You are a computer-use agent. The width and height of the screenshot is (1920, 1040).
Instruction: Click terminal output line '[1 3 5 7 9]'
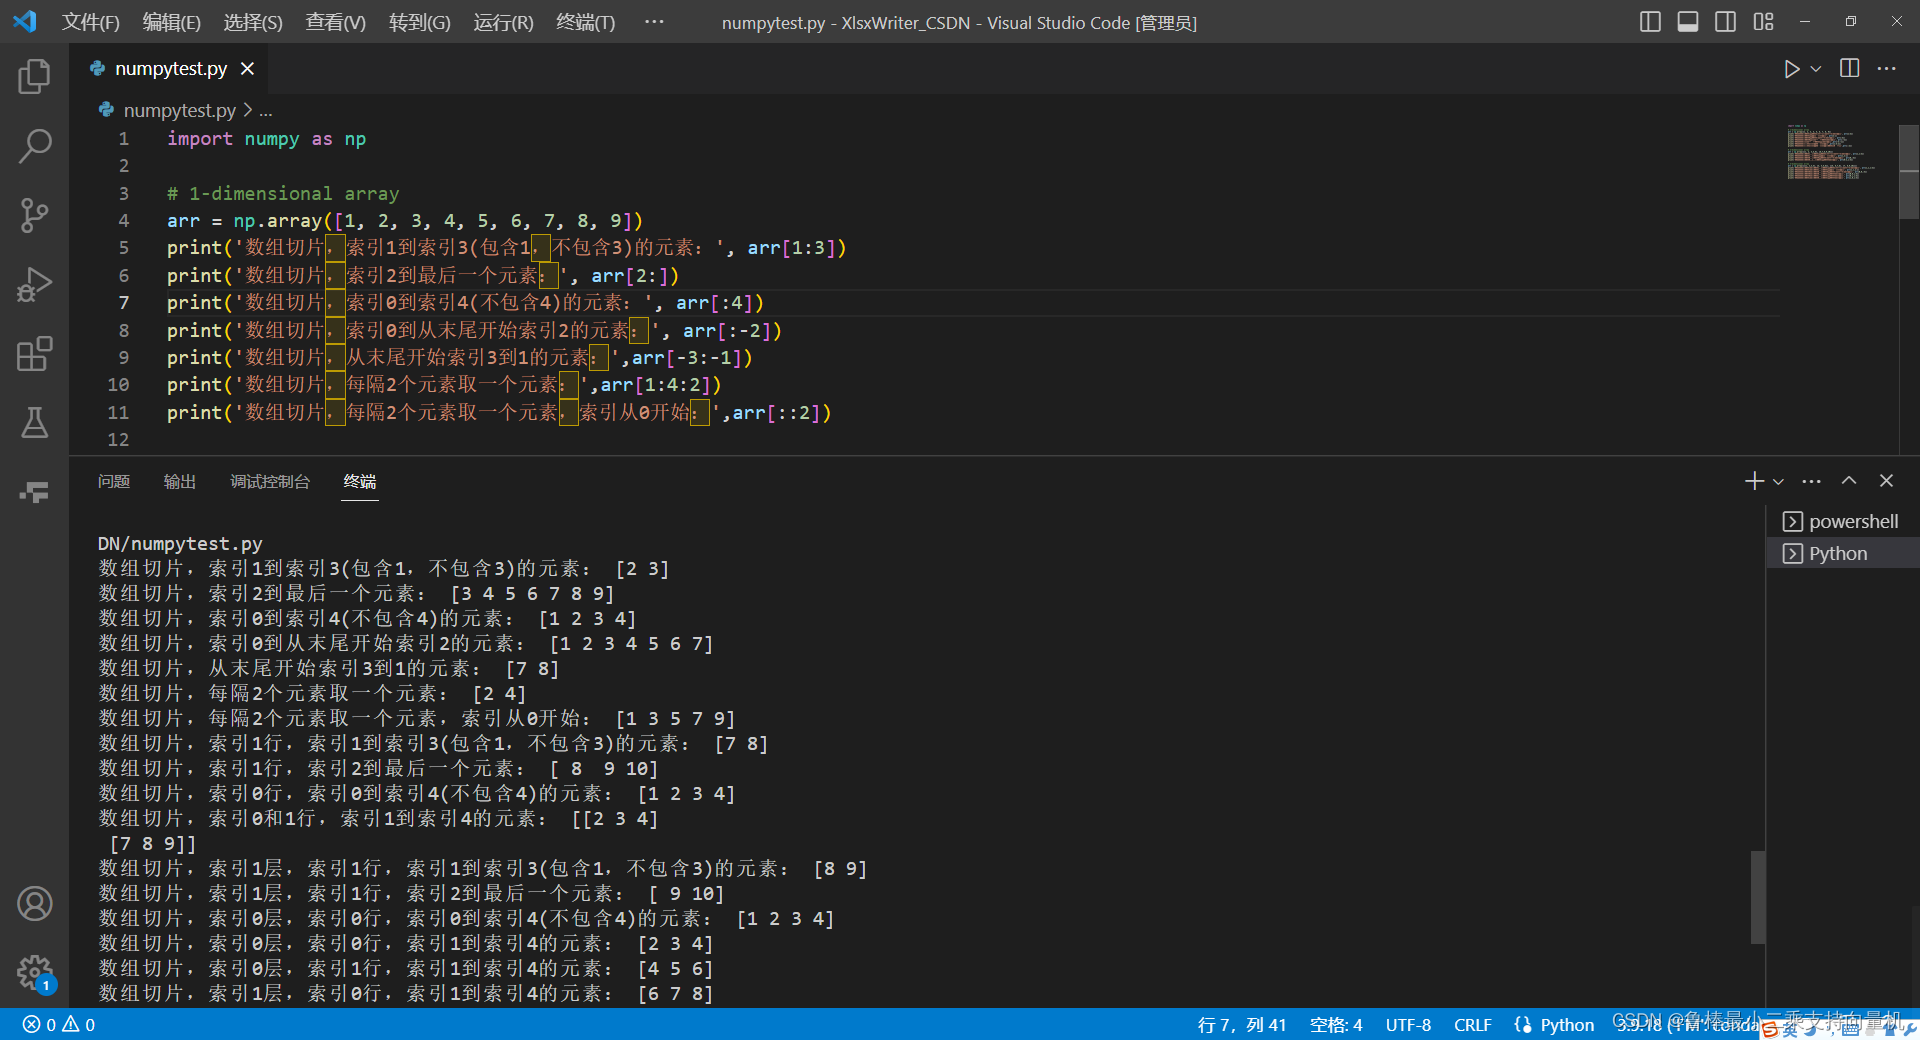676,719
